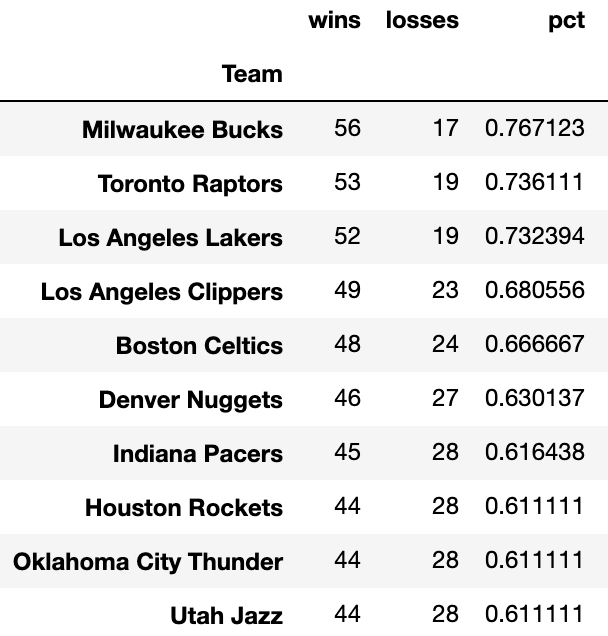Select the Utah Jazz row label
Screen dimensions: 608x636
pyautogui.click(x=226, y=616)
